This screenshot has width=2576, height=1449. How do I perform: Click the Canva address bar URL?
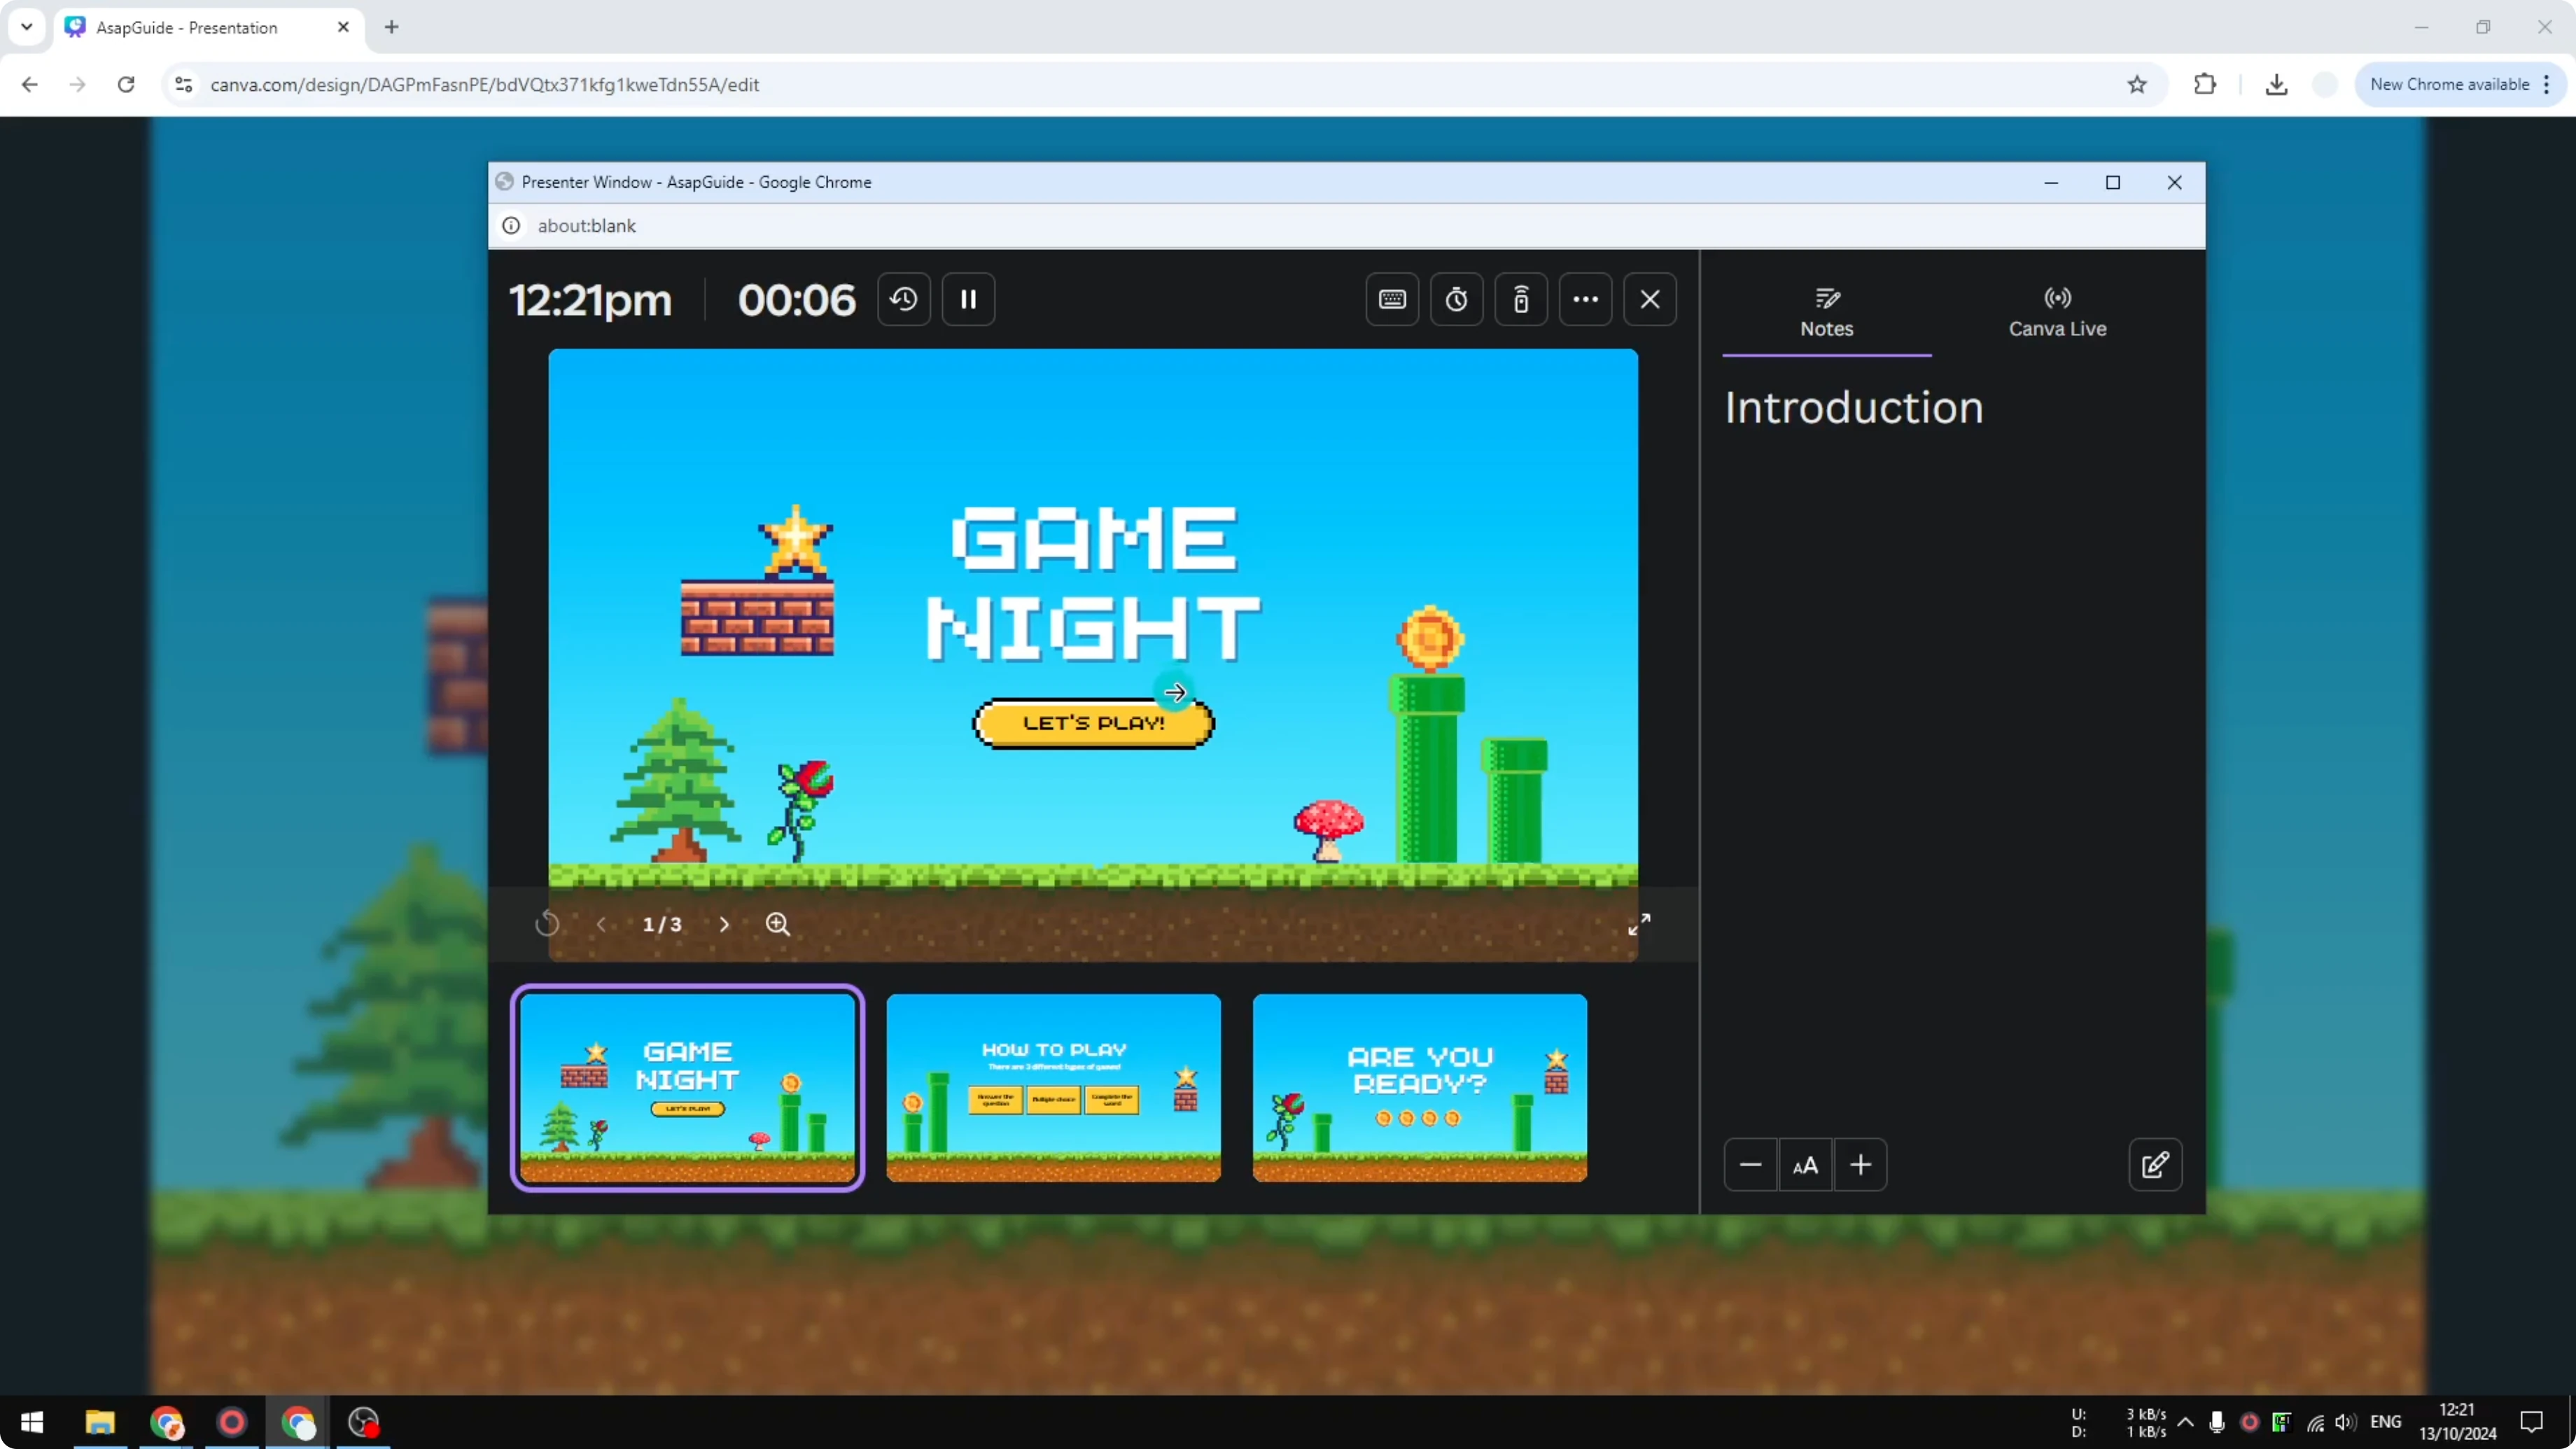pos(484,85)
